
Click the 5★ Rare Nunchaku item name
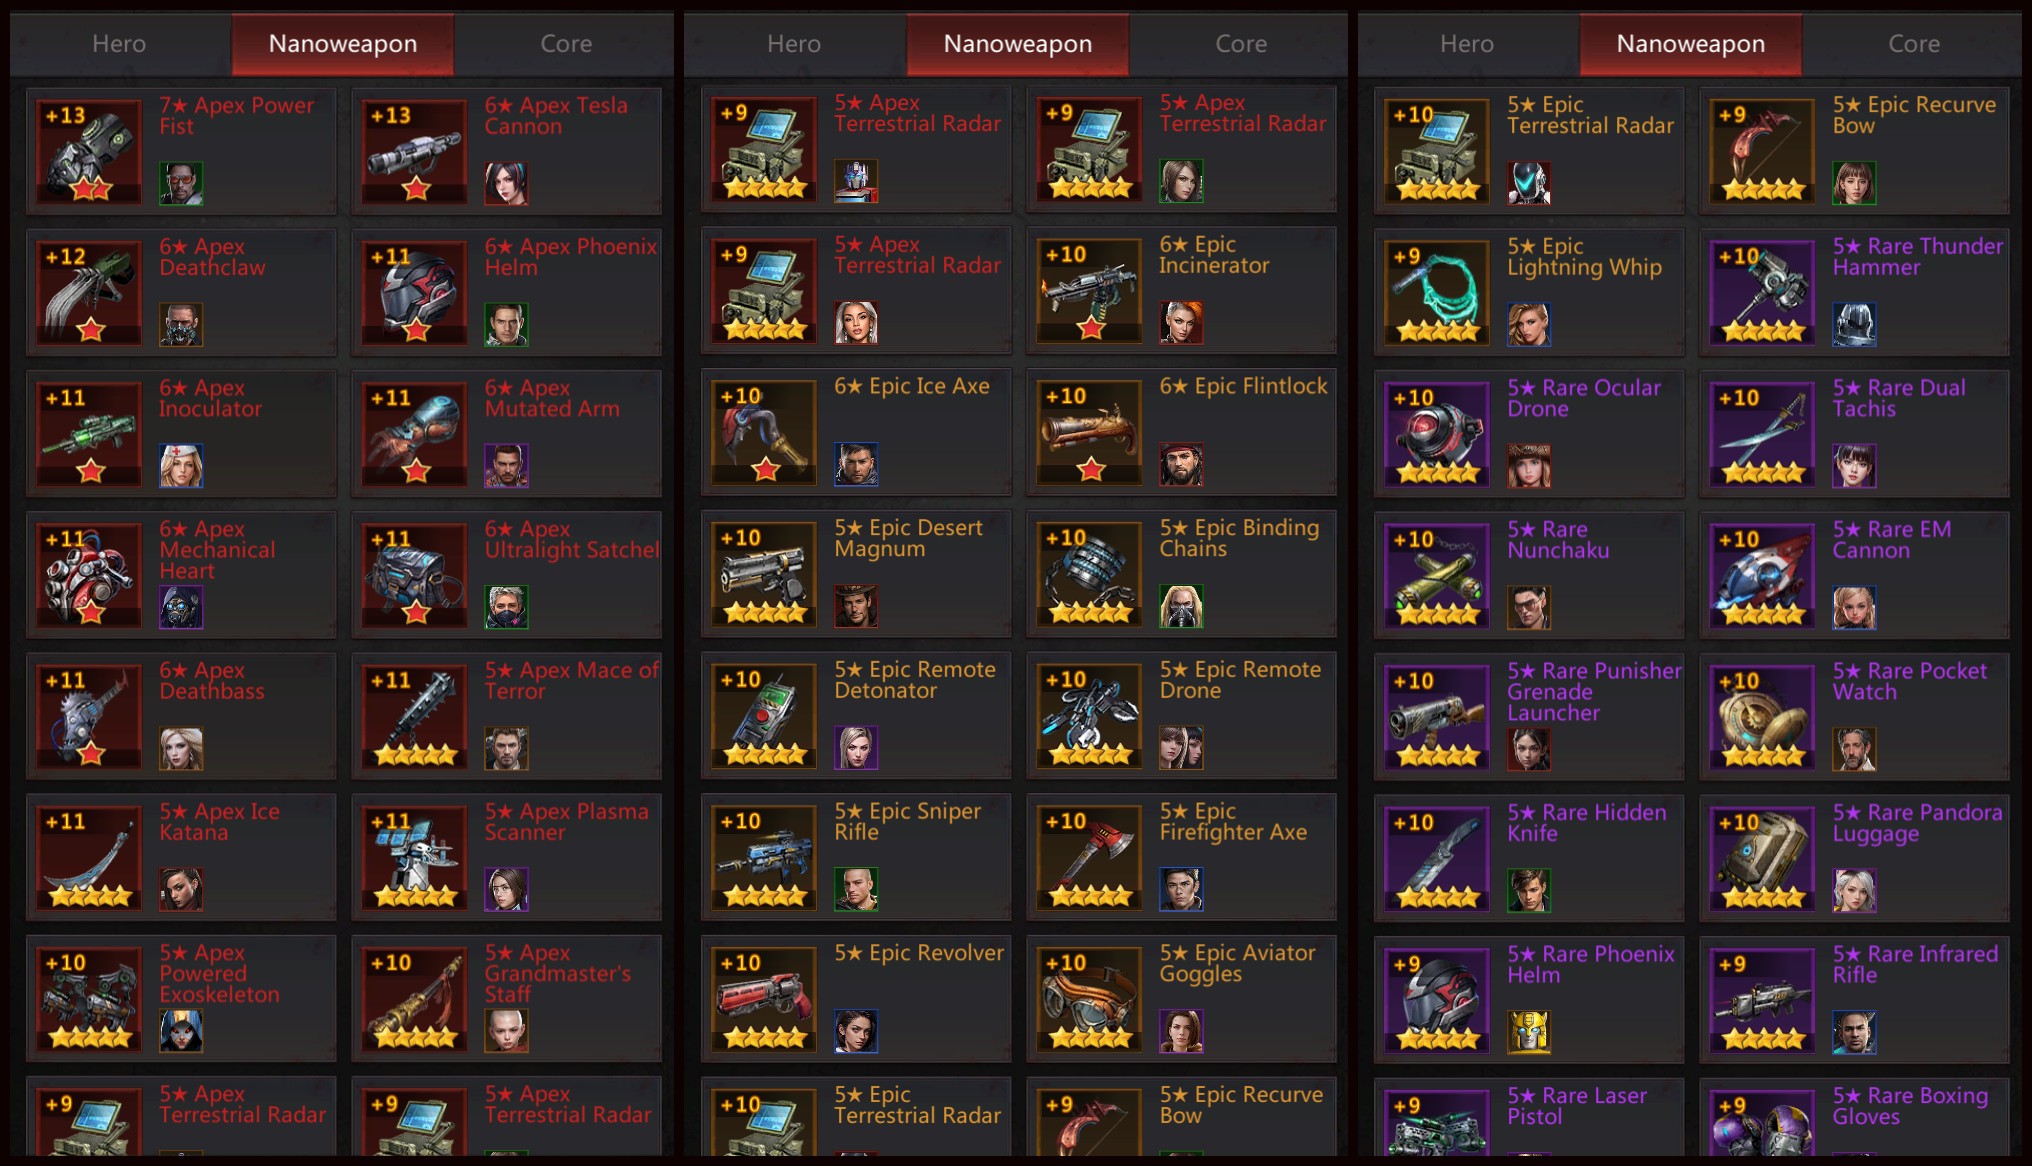pos(1558,540)
